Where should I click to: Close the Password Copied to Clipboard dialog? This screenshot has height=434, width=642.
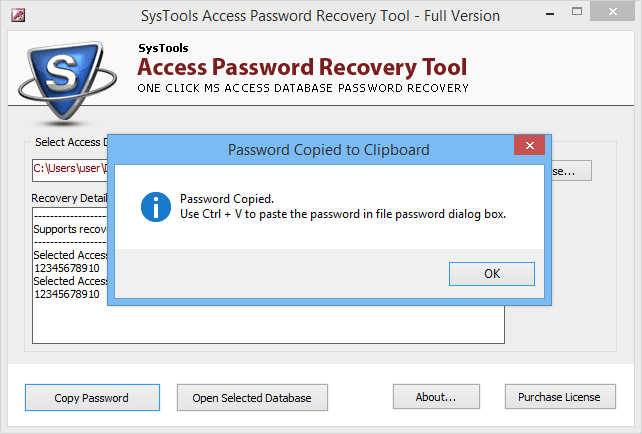(x=529, y=145)
